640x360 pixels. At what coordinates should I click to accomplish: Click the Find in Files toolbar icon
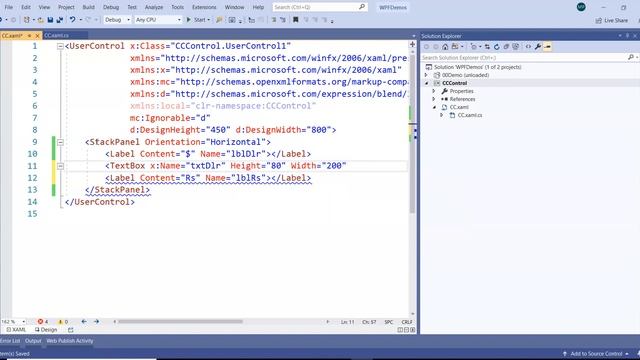tap(219, 20)
